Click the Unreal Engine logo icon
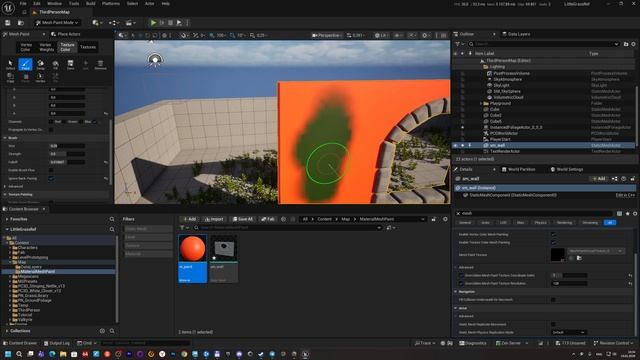640x360 pixels. point(8,8)
